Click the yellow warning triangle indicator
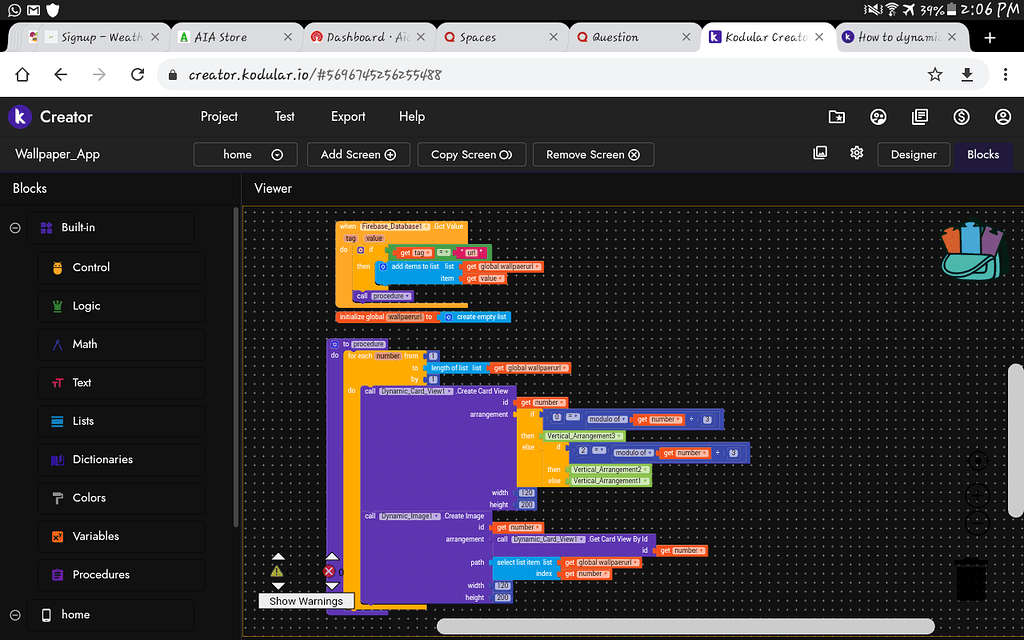 [277, 571]
